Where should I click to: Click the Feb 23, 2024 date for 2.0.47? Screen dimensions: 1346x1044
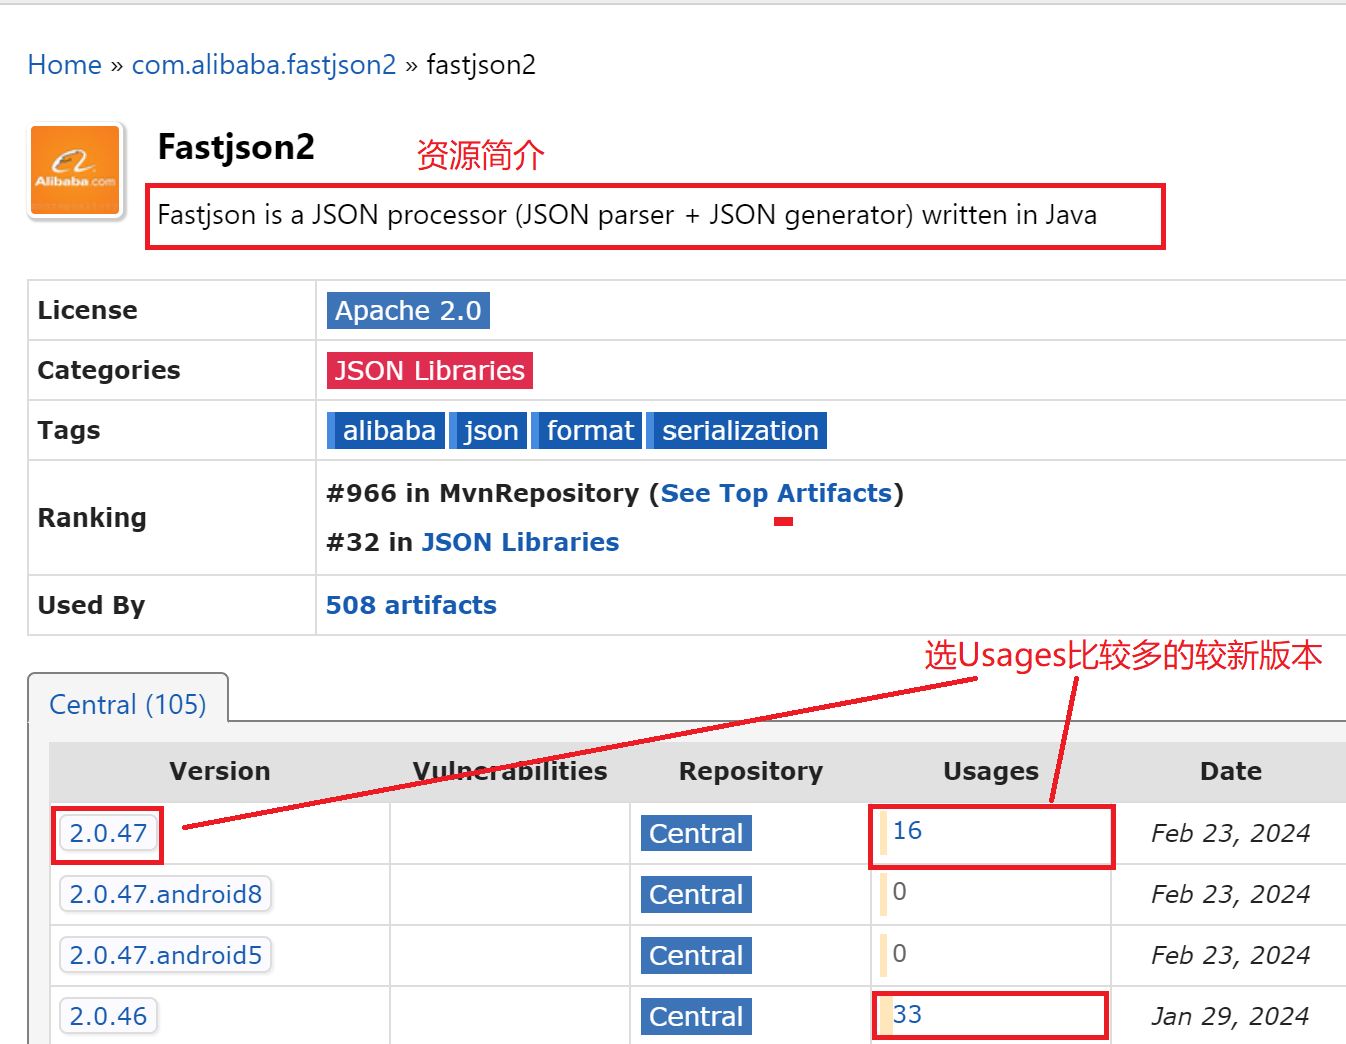click(x=1230, y=833)
